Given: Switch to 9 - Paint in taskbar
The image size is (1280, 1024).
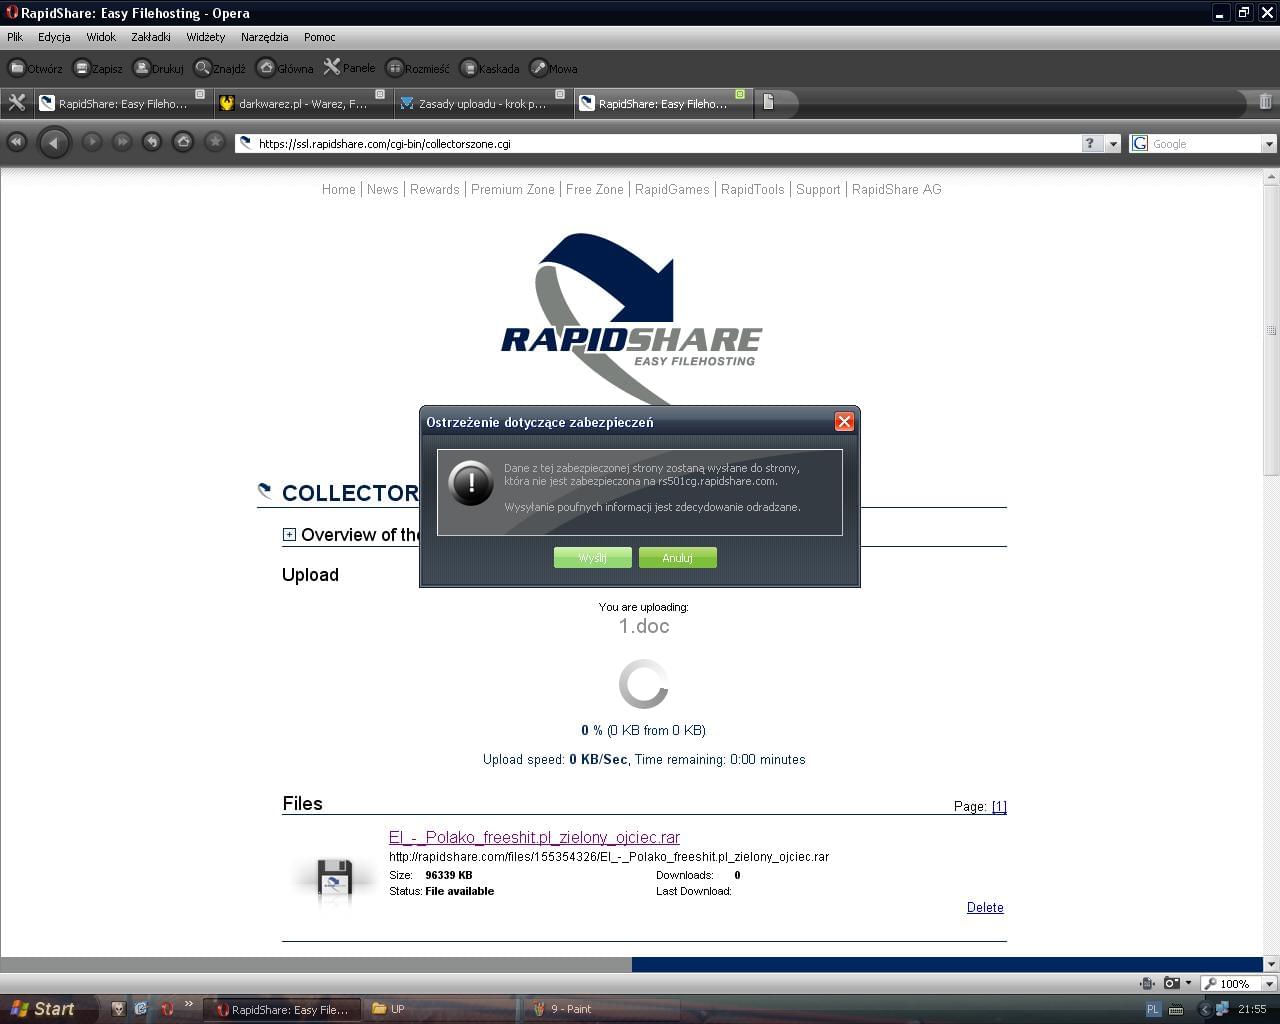Looking at the screenshot, I should click(602, 1009).
